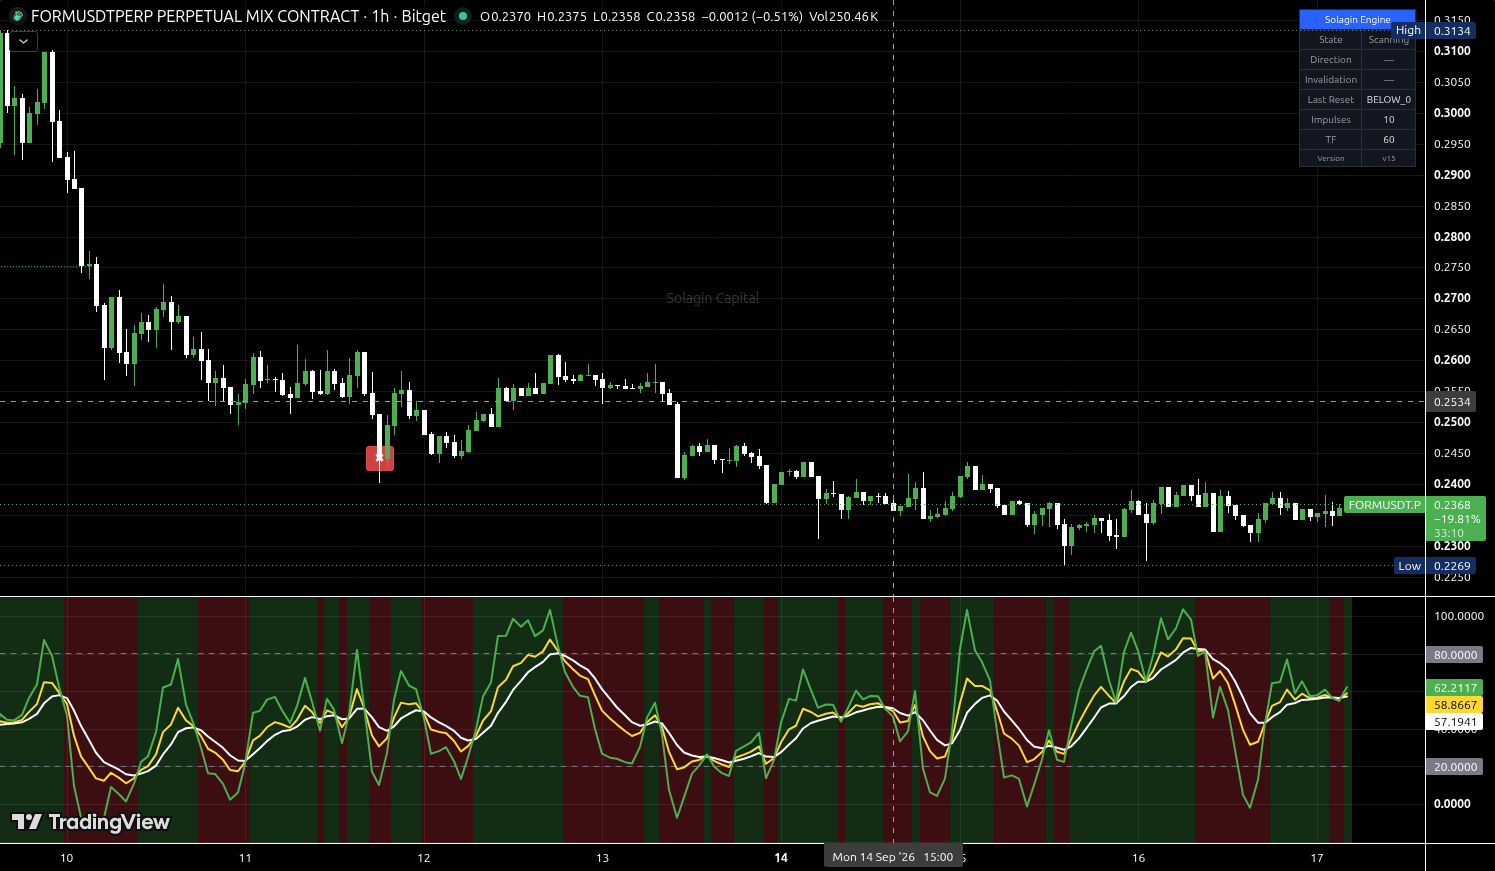Image resolution: width=1495 pixels, height=871 pixels.
Task: Click the Version v15 cell
Action: click(1389, 158)
